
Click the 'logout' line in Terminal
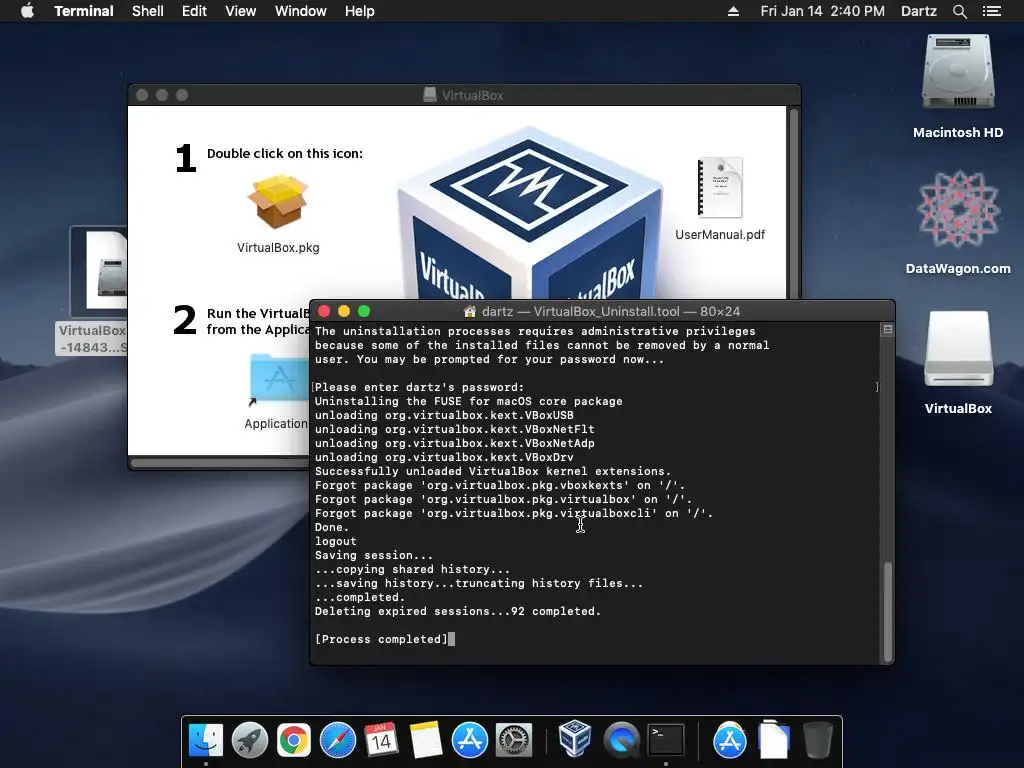click(336, 541)
